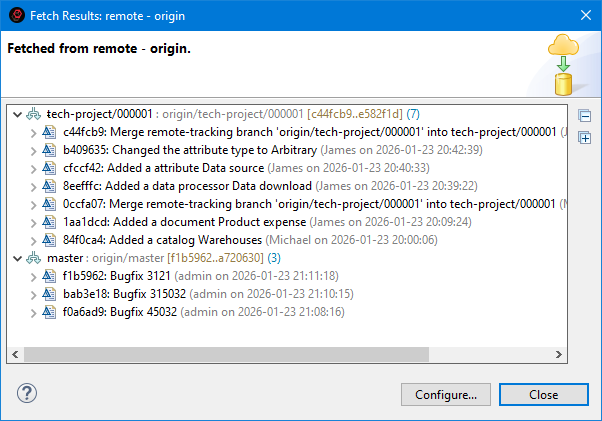
Task: Click the master branch icon
Action: (35, 258)
